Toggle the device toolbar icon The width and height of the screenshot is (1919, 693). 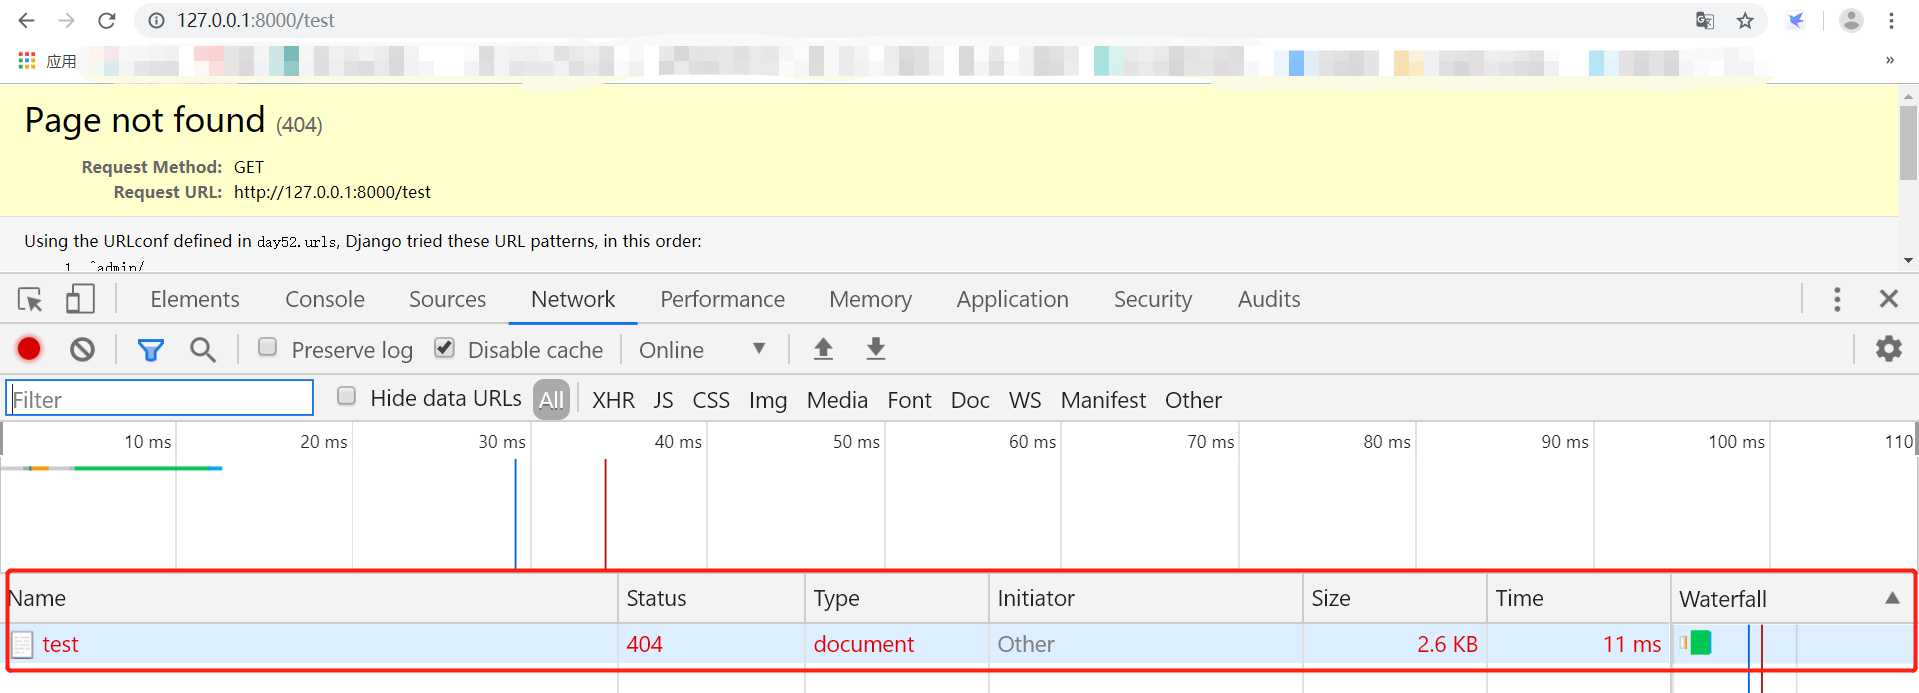point(80,299)
